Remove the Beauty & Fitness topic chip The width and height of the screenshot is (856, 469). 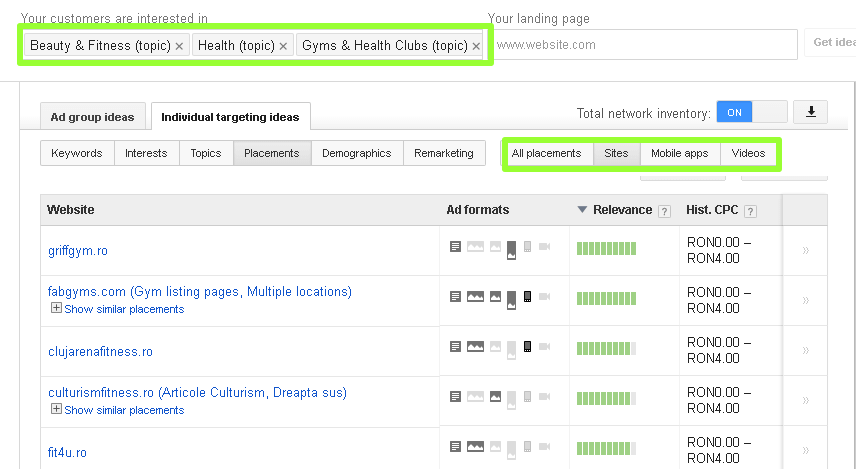pyautogui.click(x=179, y=46)
